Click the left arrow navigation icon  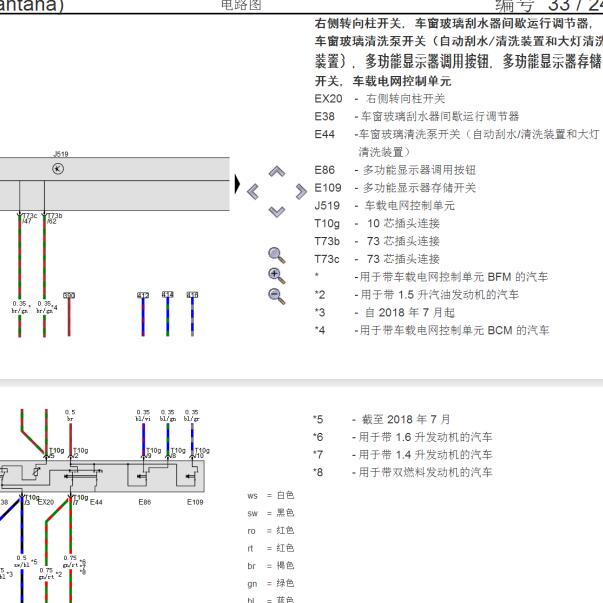click(x=253, y=192)
